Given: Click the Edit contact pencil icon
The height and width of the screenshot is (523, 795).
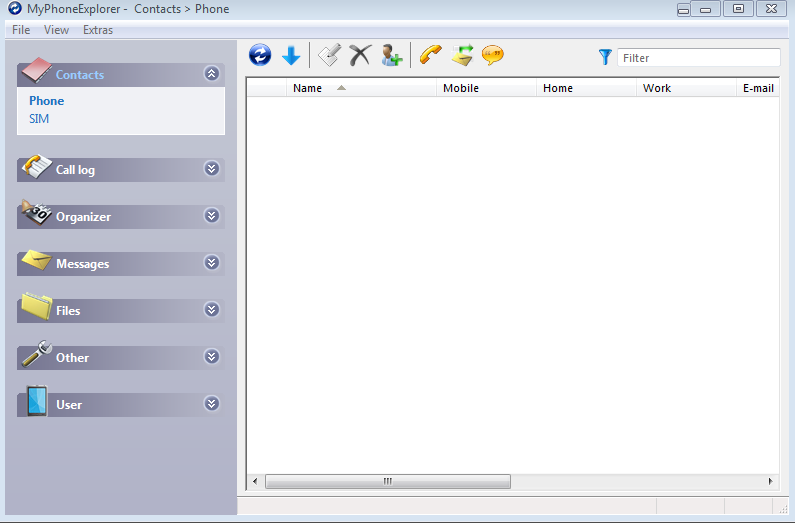Looking at the screenshot, I should (330, 55).
